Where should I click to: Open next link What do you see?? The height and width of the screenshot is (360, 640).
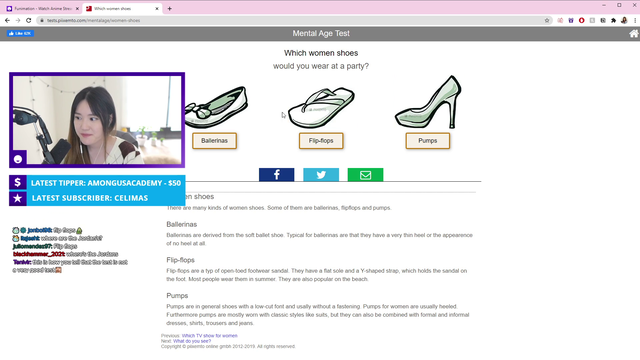tap(192, 341)
